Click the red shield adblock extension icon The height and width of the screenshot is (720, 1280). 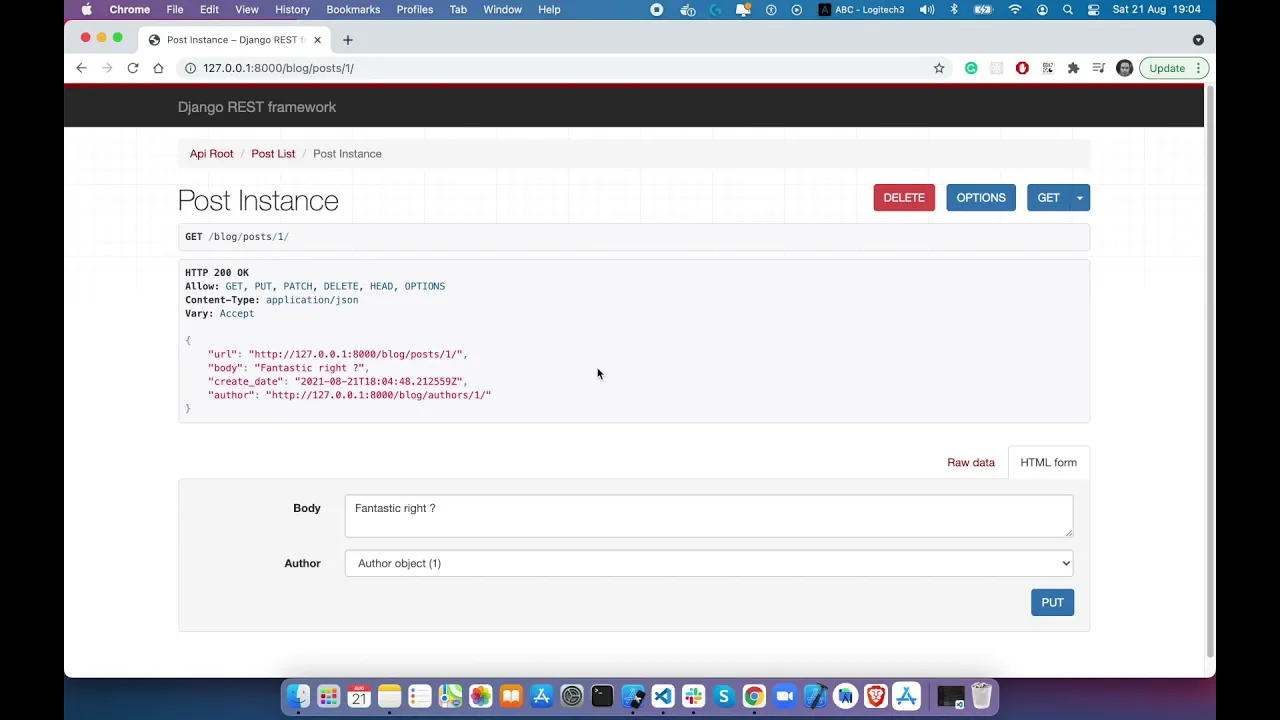point(1022,68)
